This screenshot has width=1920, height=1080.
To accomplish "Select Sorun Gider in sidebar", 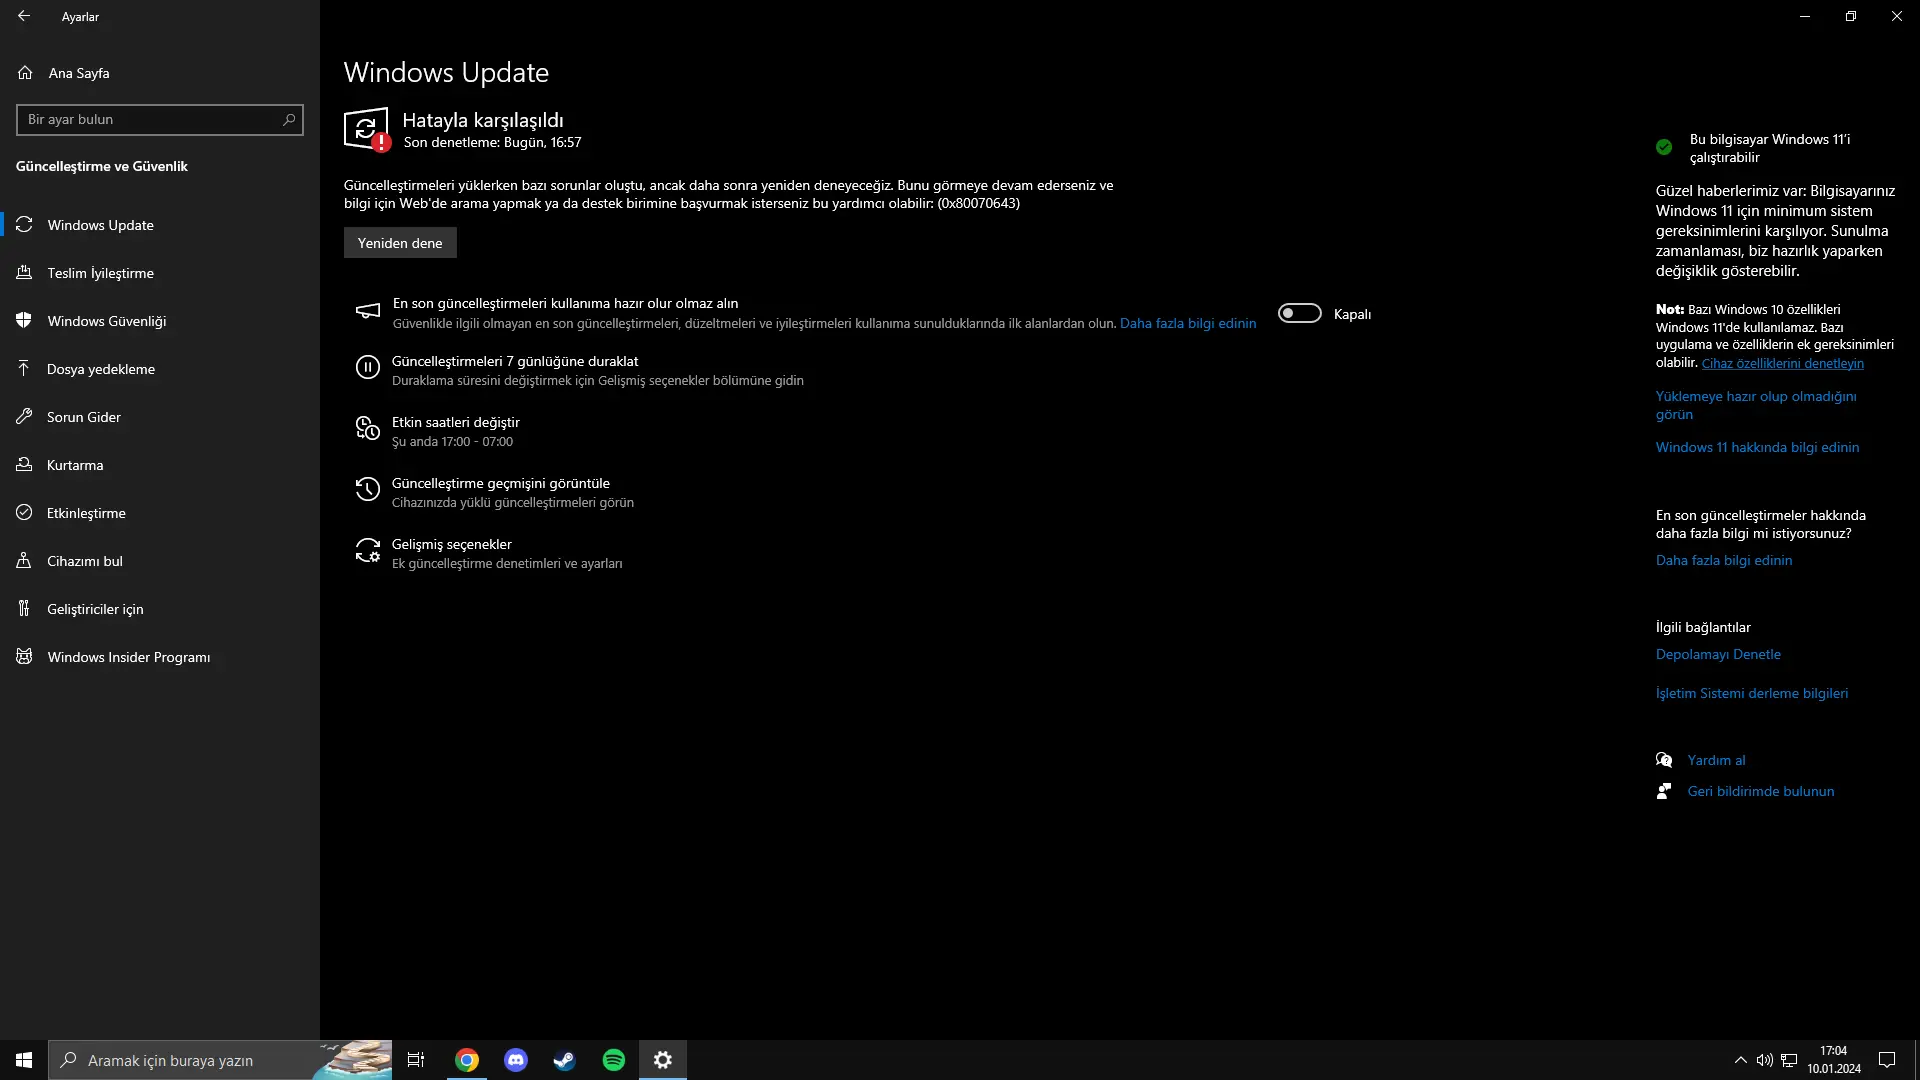I will pos(160,416).
